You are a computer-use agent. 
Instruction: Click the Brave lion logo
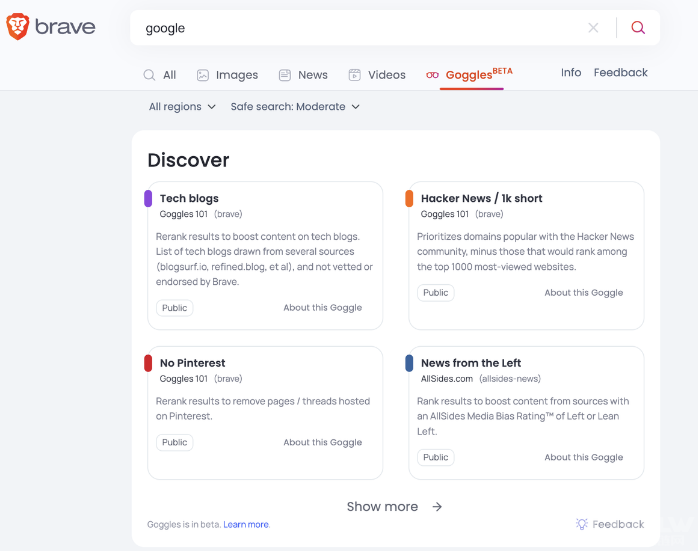[x=18, y=27]
